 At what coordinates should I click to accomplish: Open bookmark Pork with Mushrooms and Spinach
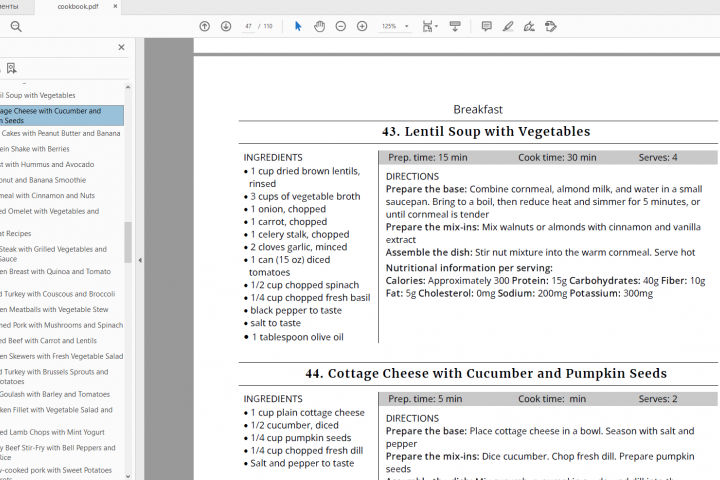pos(62,325)
